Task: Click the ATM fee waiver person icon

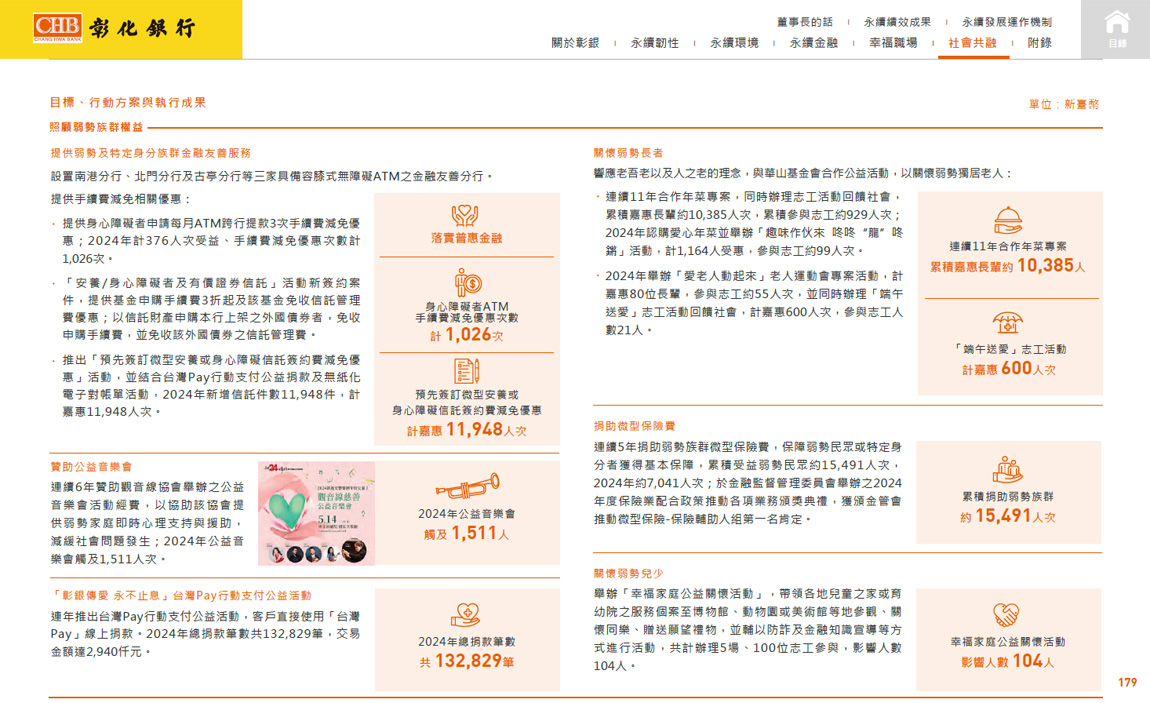Action: coord(467,283)
